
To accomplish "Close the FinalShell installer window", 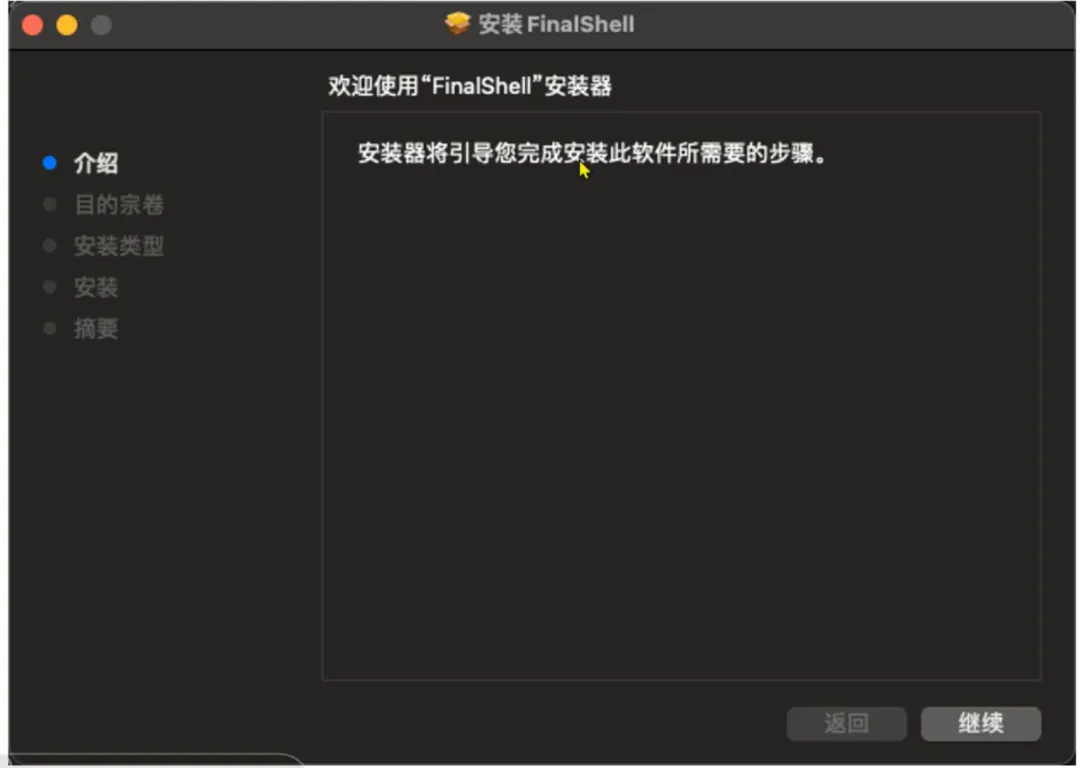I will 32,25.
